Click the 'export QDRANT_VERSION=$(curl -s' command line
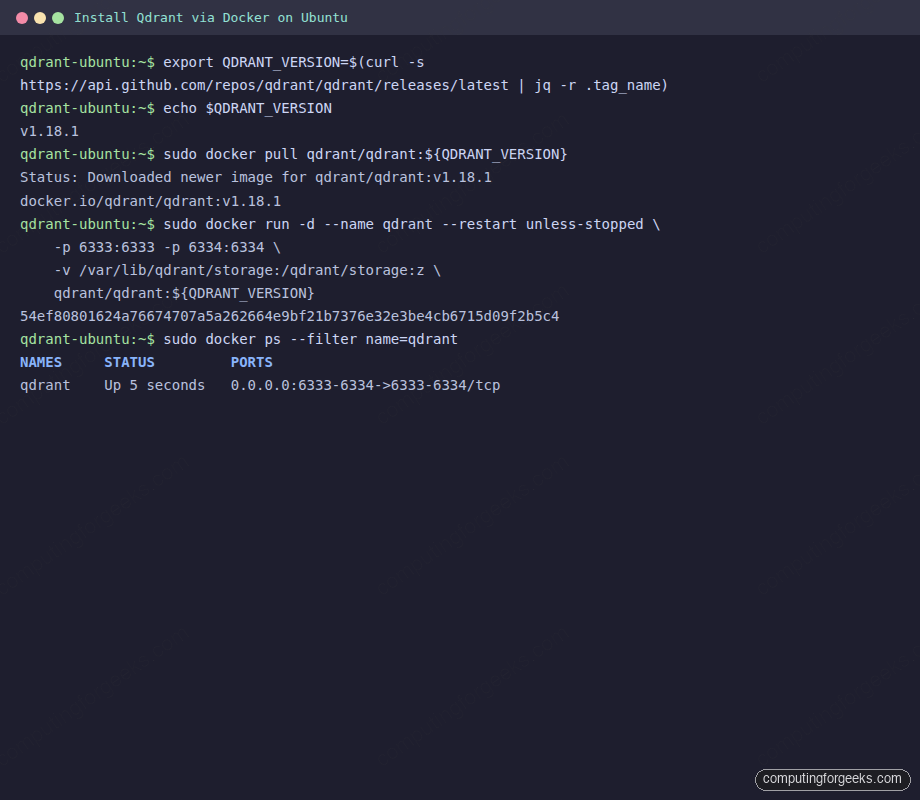The image size is (920, 800). pyautogui.click(x=293, y=62)
